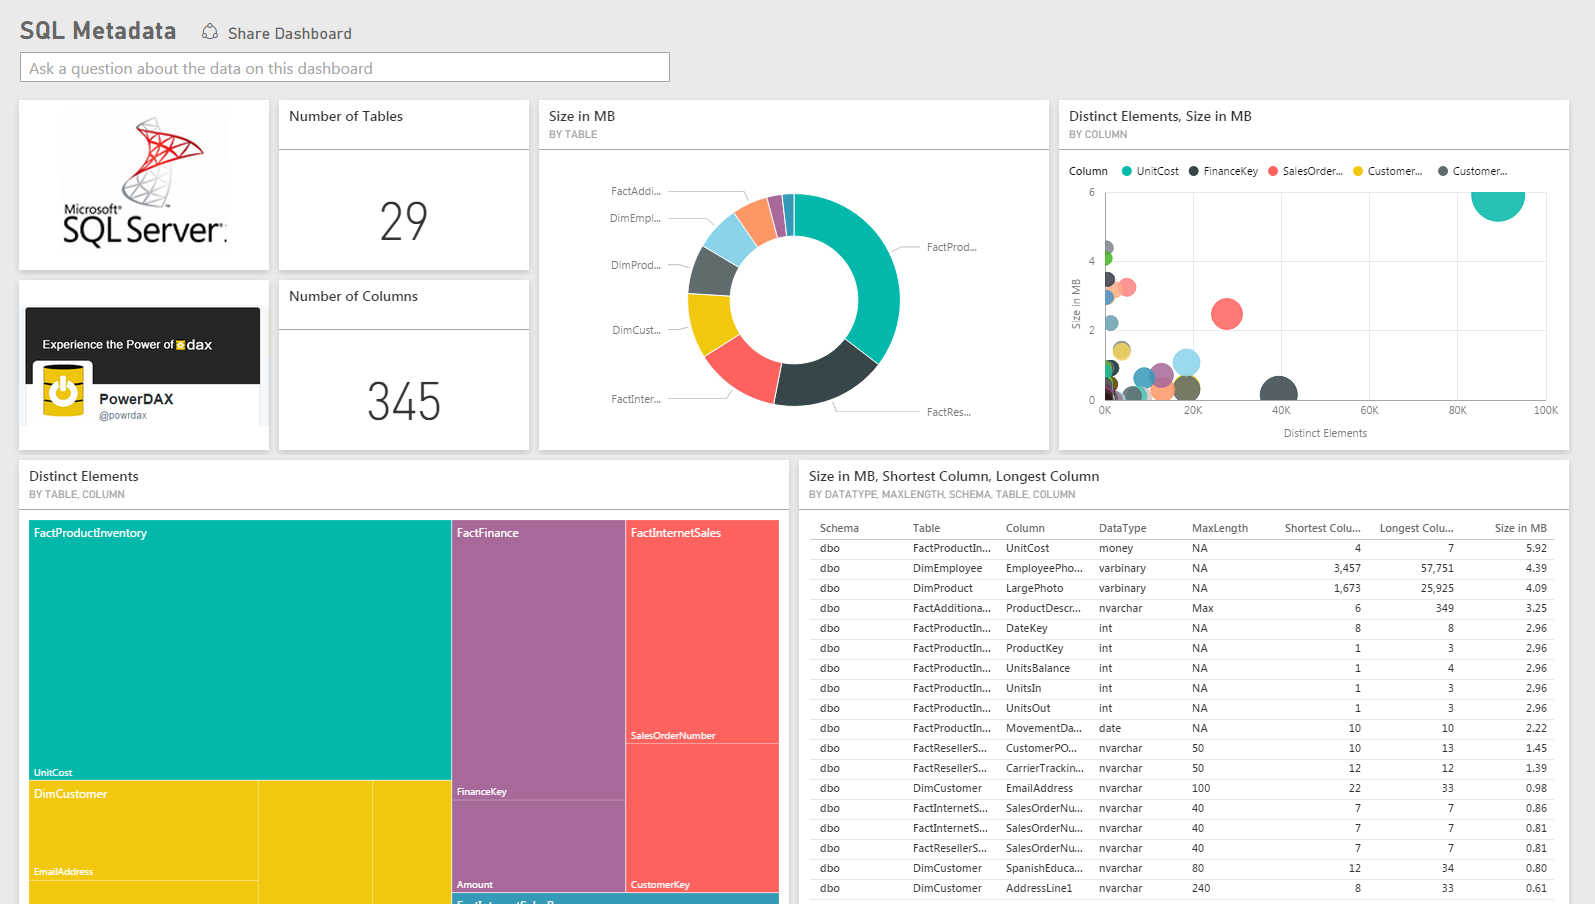Select the FinanceKey dark legend marker
The height and width of the screenshot is (904, 1595).
1194,171
